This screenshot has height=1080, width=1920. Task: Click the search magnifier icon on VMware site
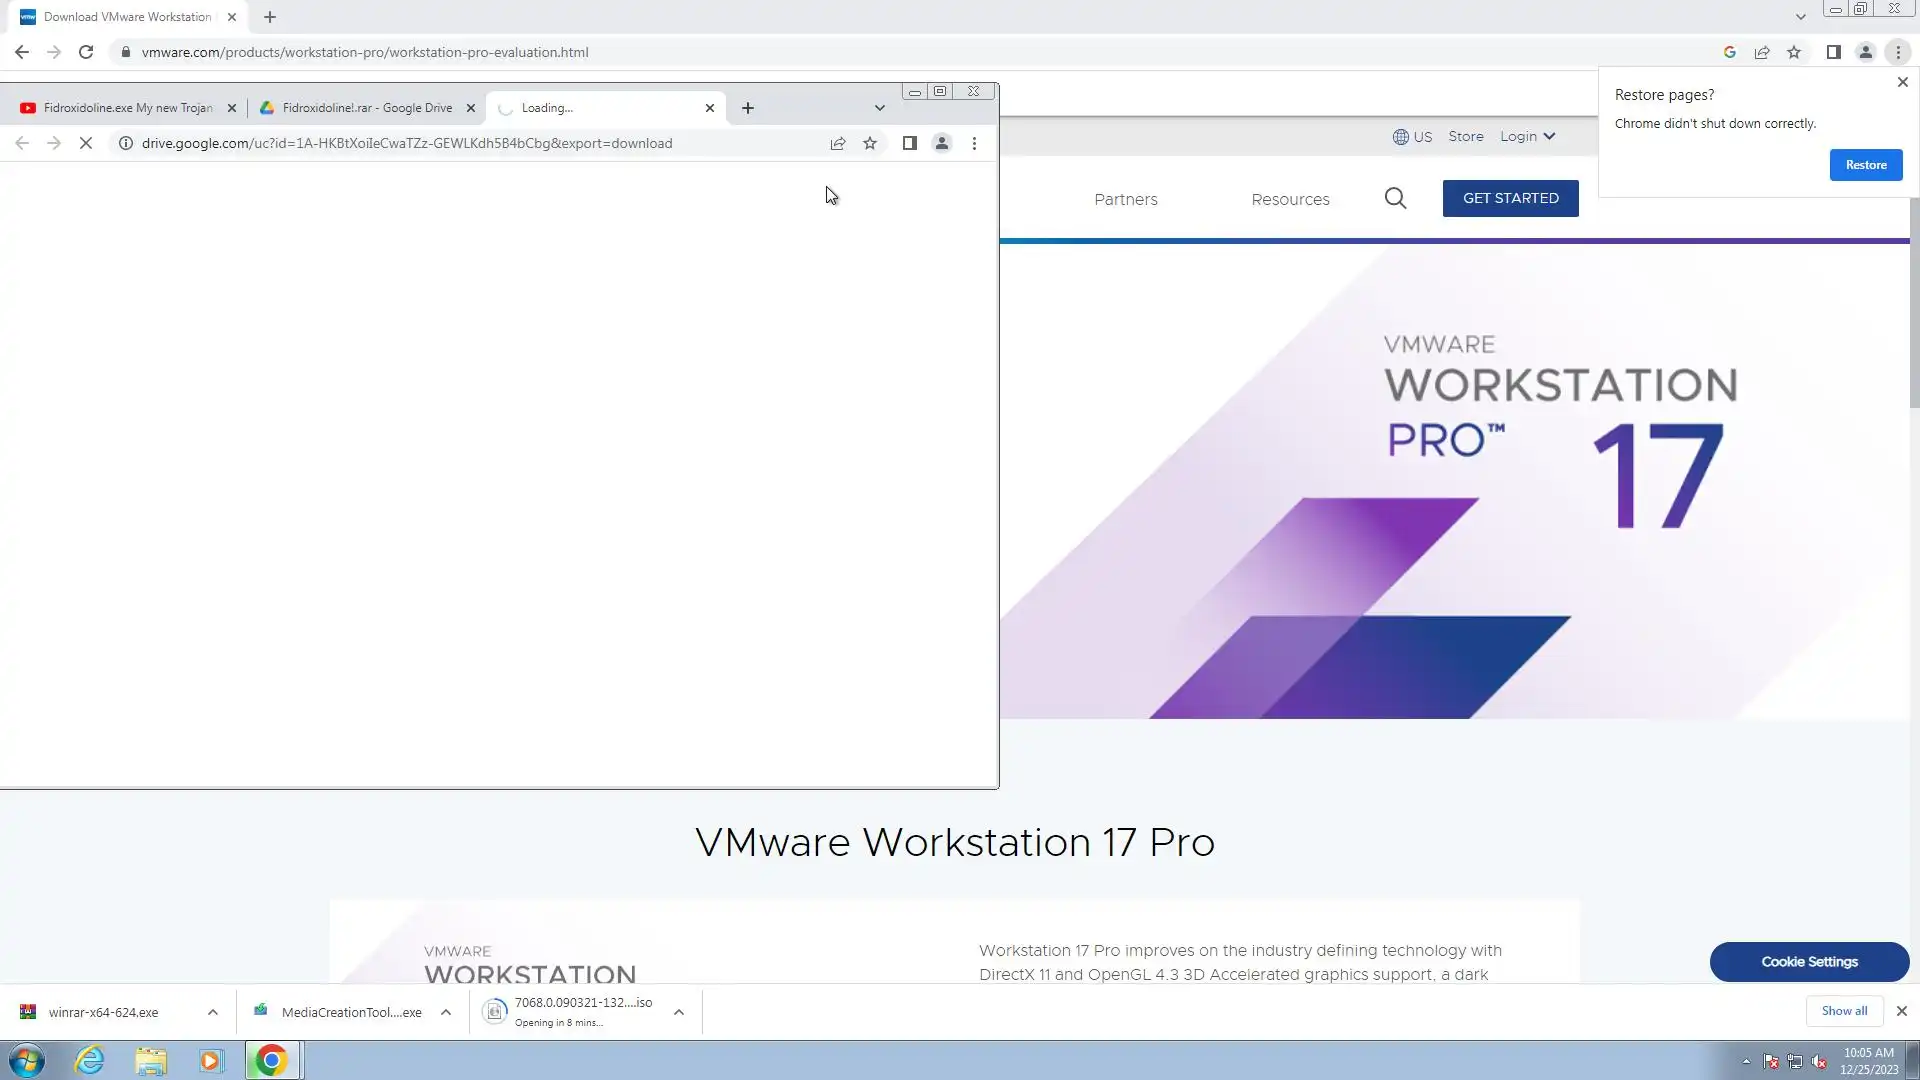(x=1395, y=199)
